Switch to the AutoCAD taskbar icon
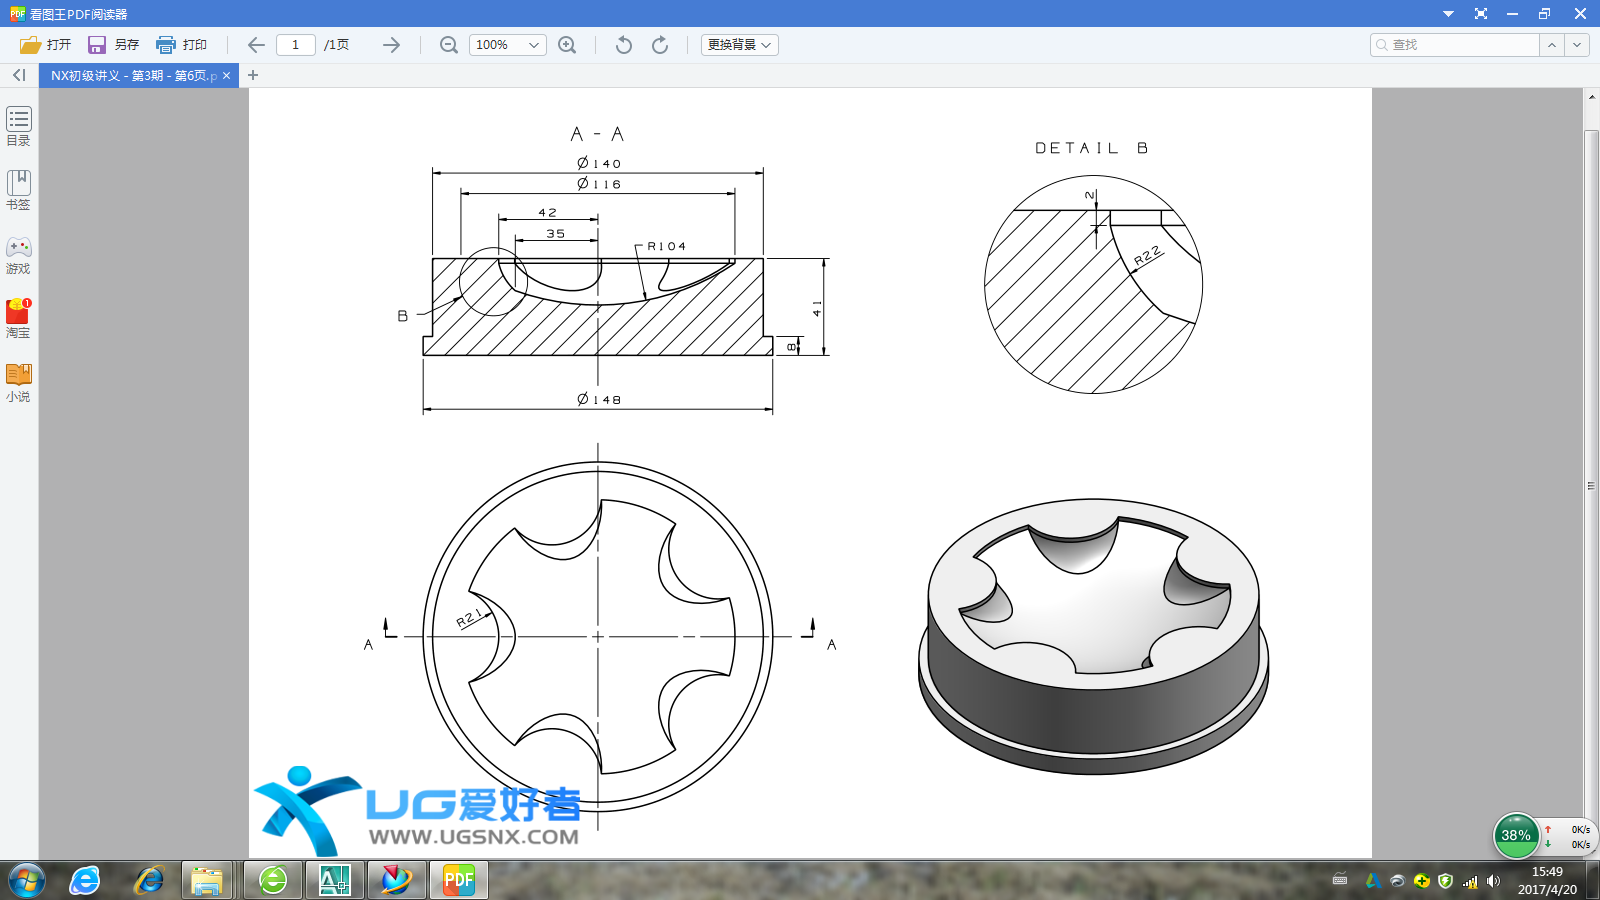This screenshot has height=900, width=1600. [x=334, y=881]
